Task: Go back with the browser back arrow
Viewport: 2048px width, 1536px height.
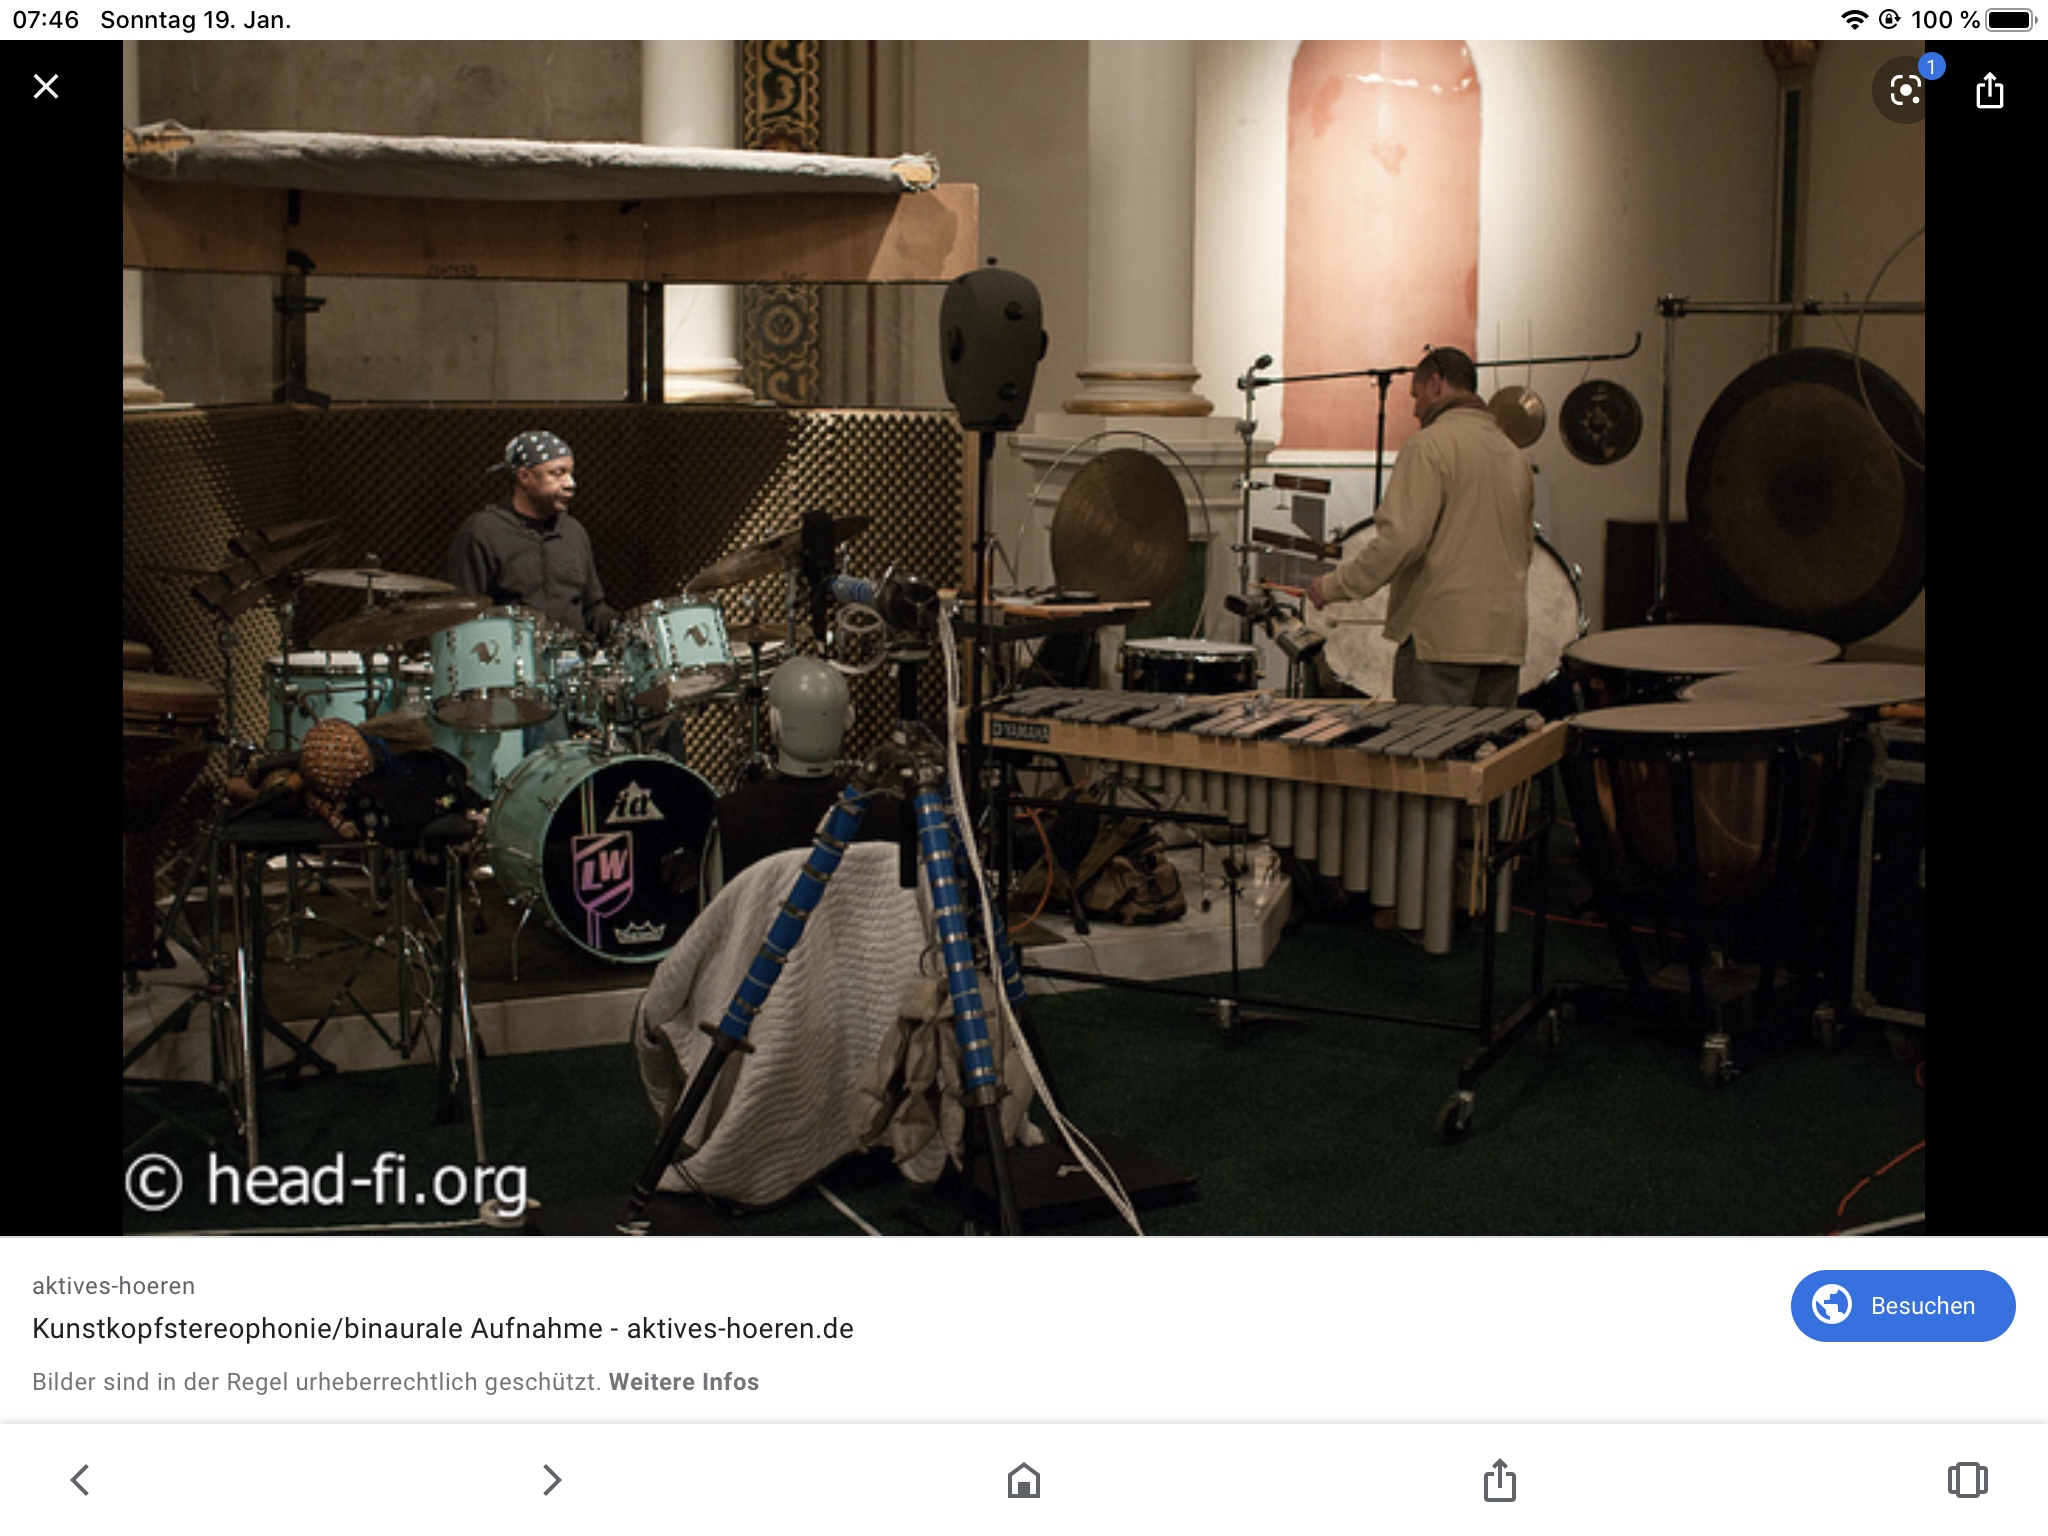Action: click(80, 1479)
